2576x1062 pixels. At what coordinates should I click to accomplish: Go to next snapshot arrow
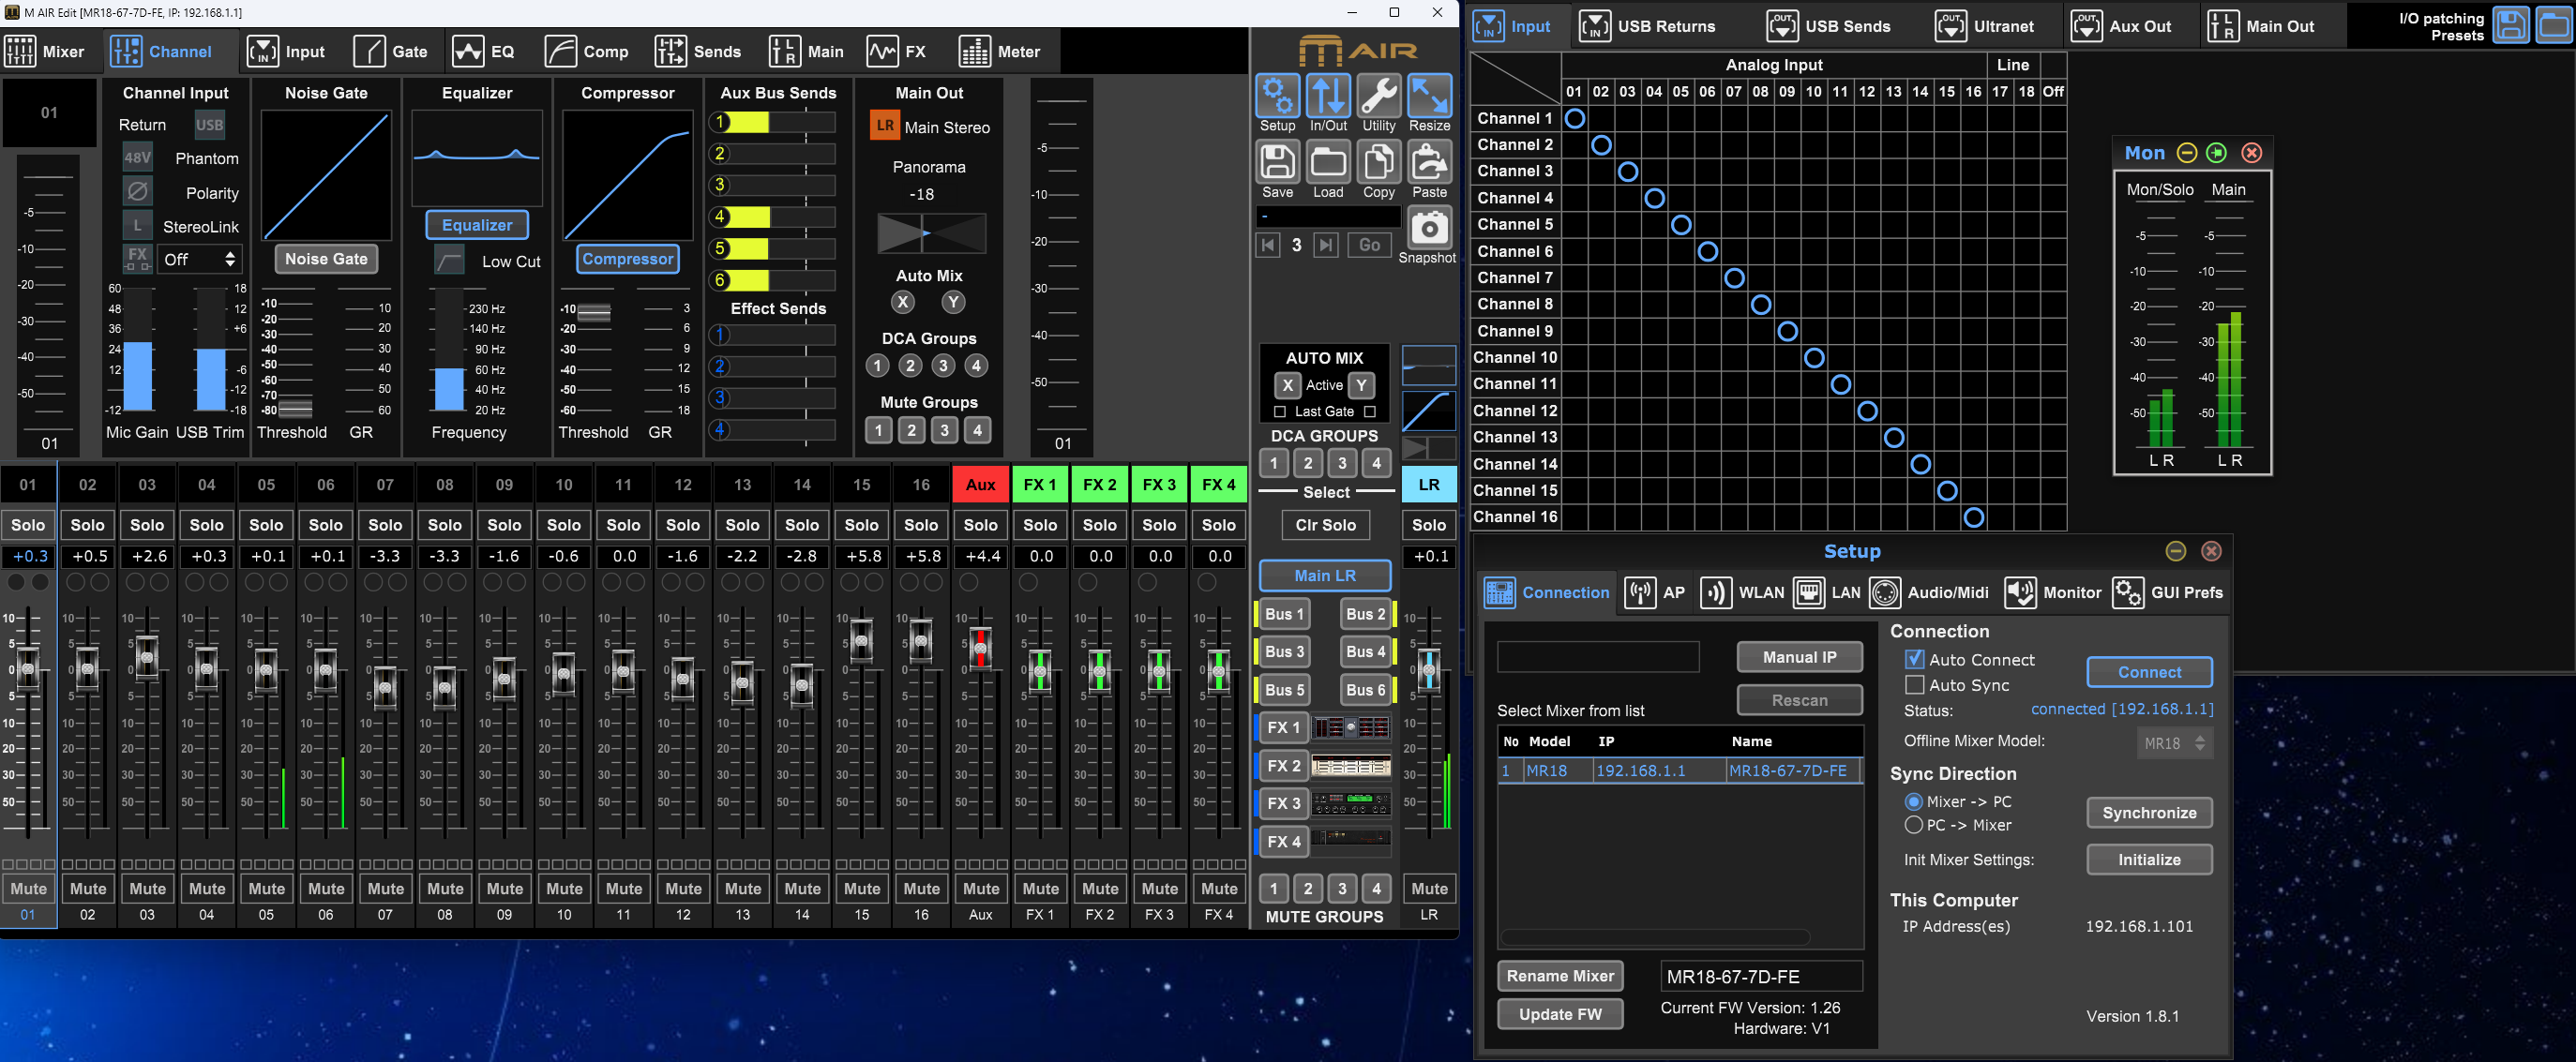tap(1326, 245)
